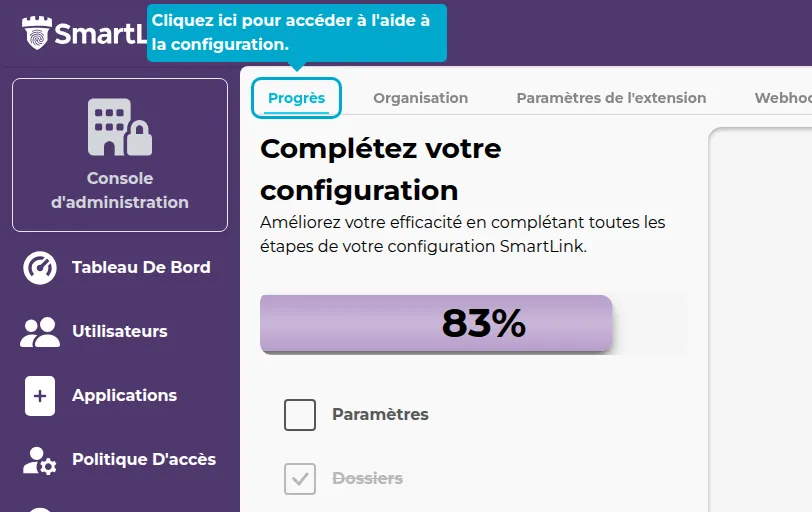This screenshot has width=812, height=512.
Task: Click the Politique D'accès user-gear icon
Action: click(x=40, y=460)
